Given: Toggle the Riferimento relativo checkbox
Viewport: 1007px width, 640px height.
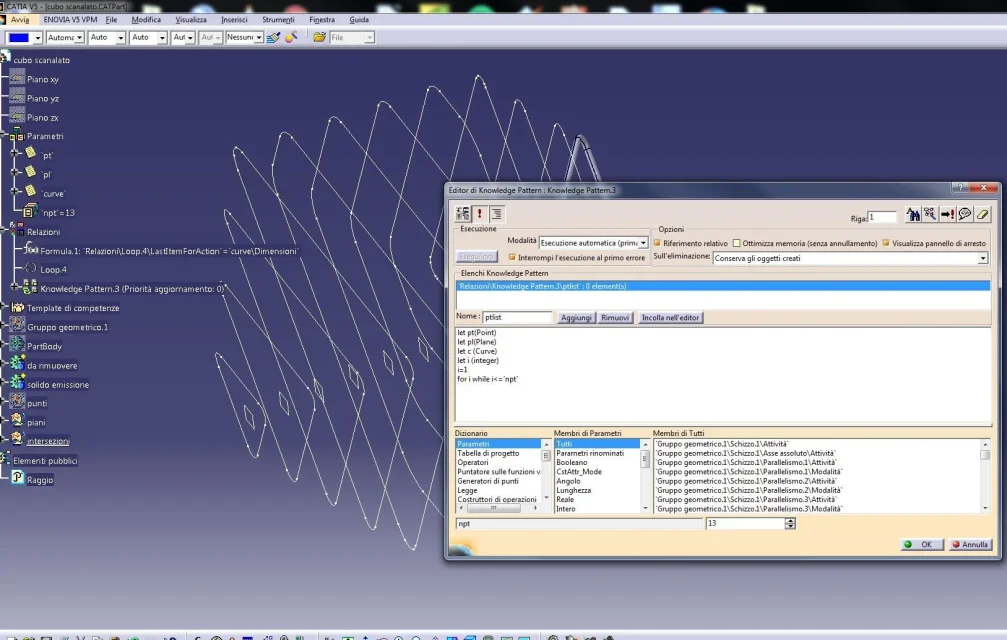Looking at the screenshot, I should pos(657,243).
